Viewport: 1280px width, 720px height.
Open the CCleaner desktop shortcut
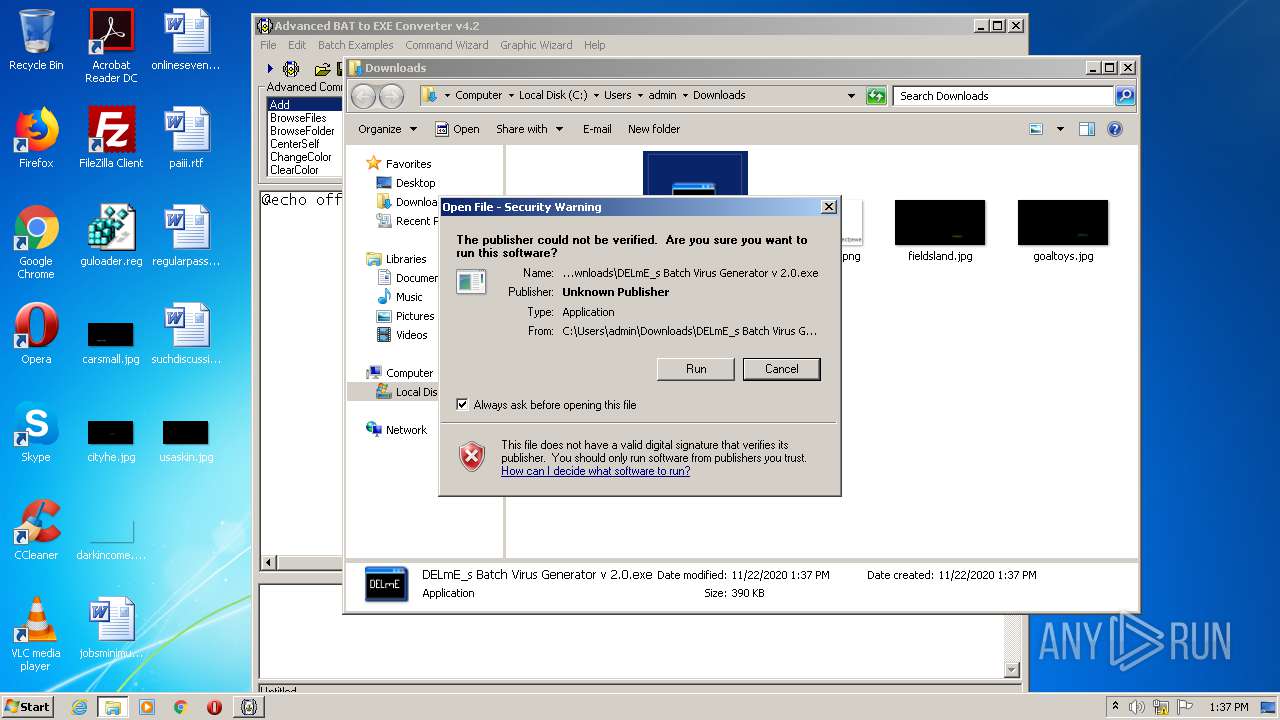point(36,530)
